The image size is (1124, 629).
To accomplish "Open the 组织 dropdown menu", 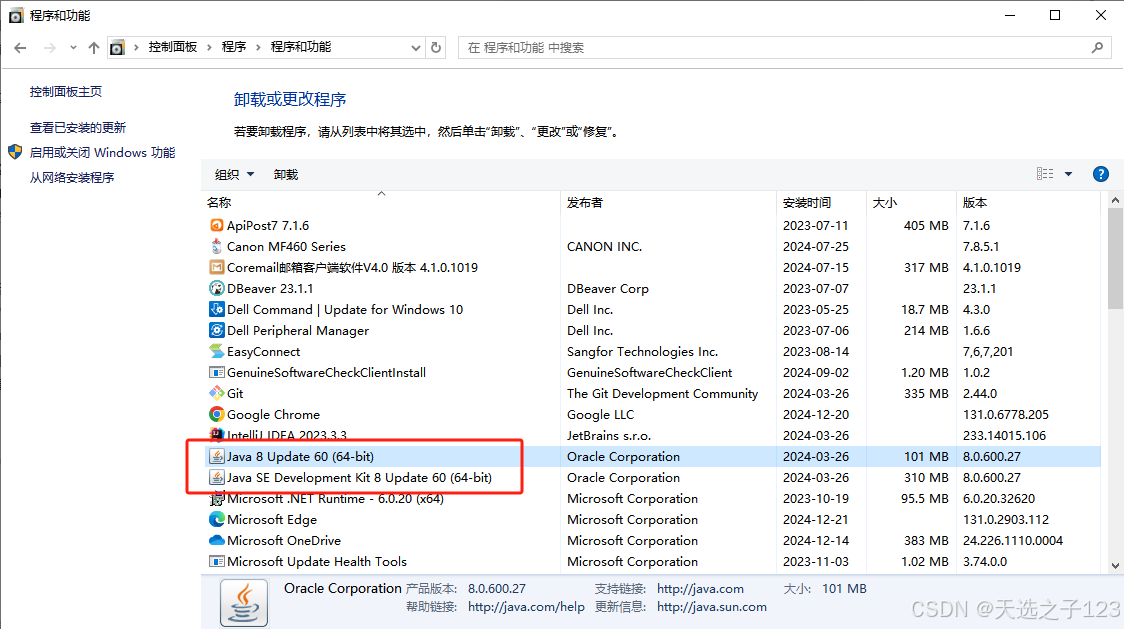I will tap(234, 174).
